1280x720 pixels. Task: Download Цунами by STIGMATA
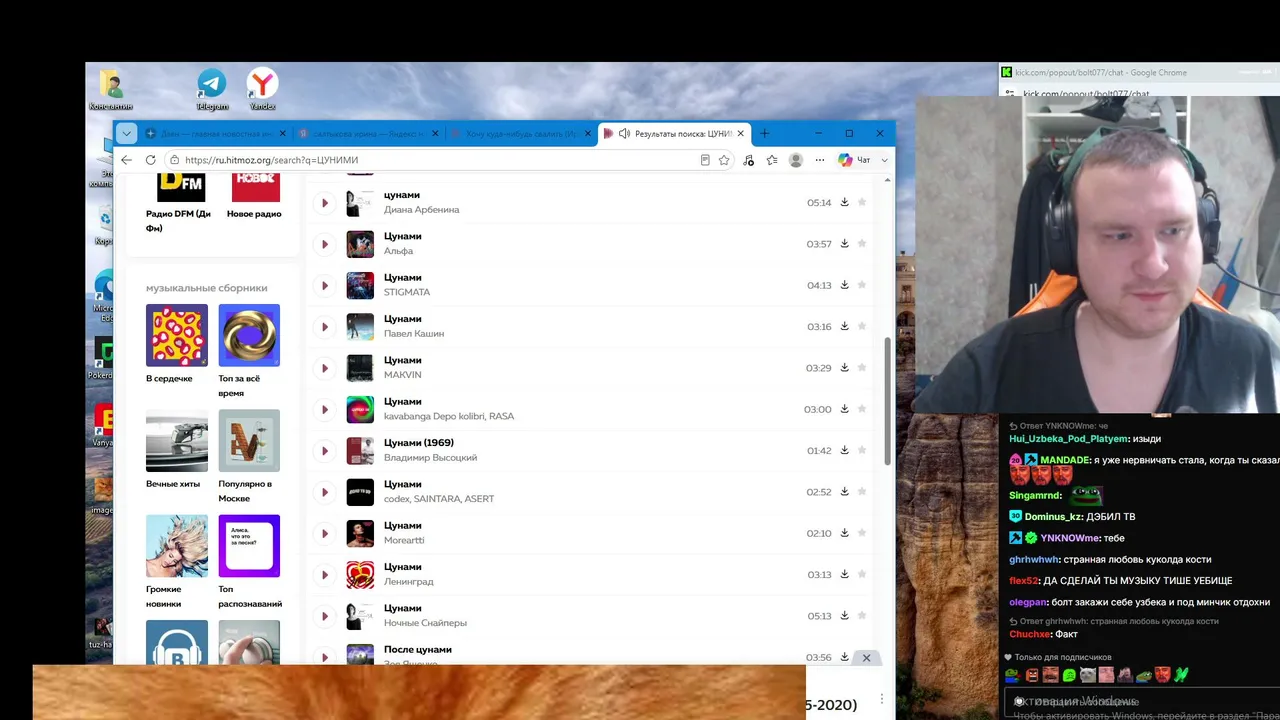844,285
